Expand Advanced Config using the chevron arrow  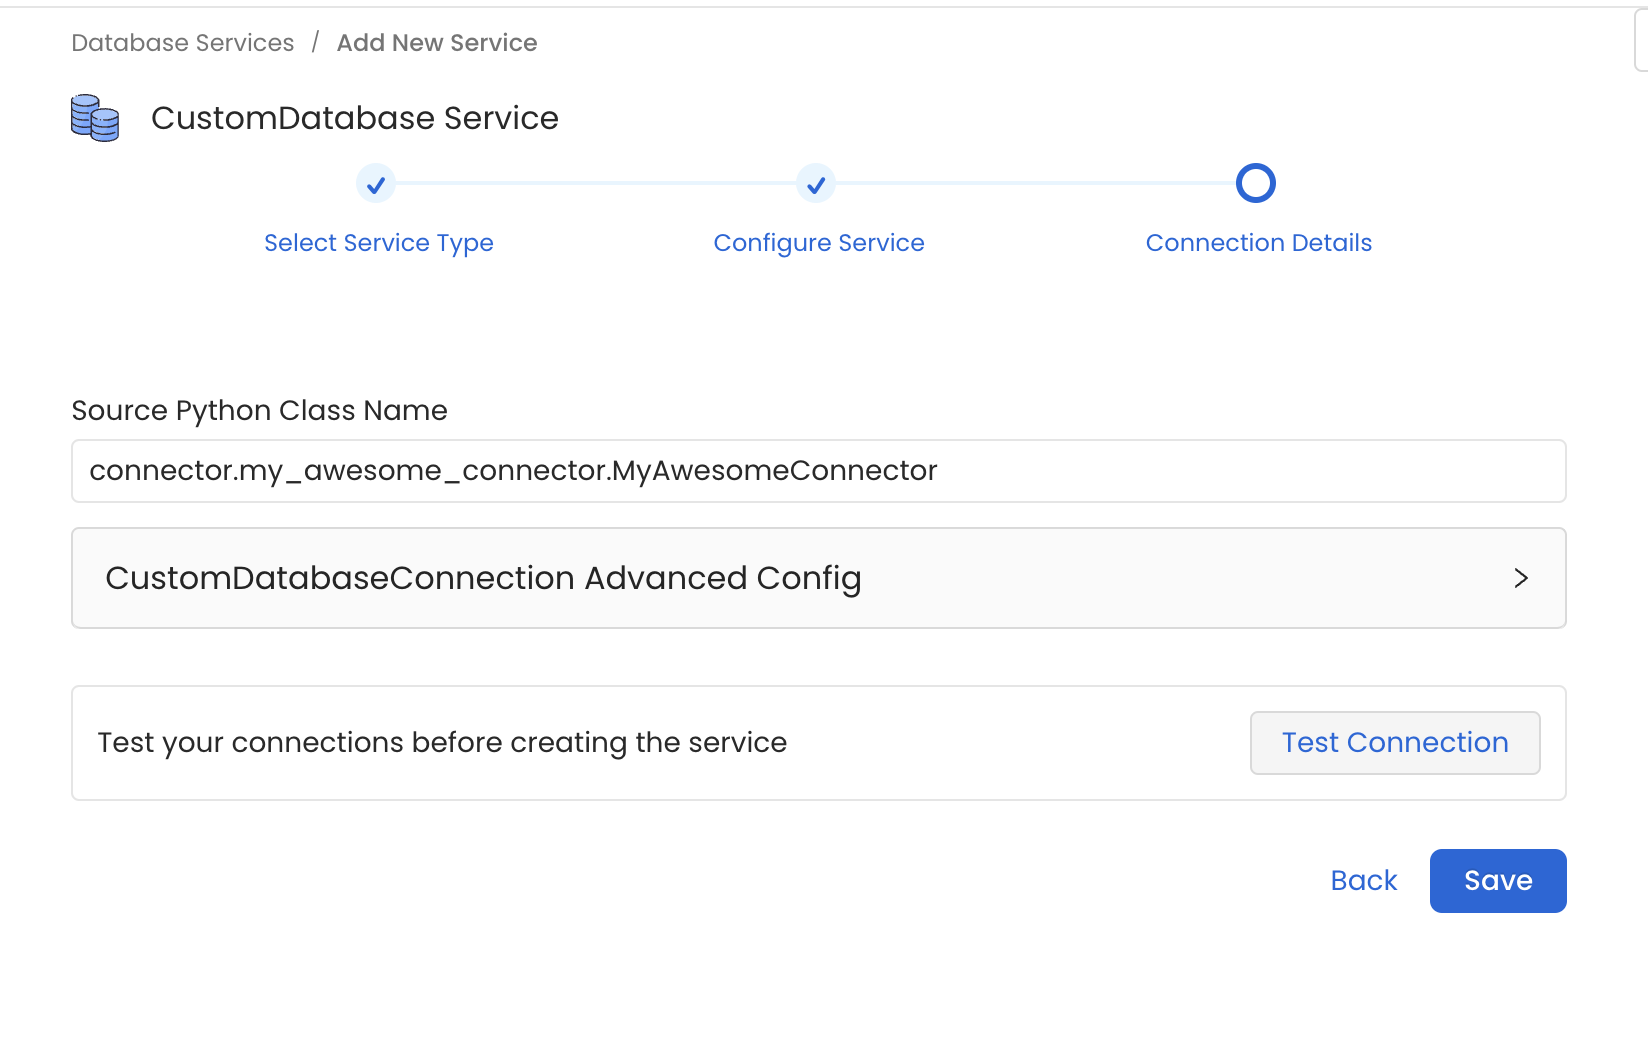[1520, 578]
